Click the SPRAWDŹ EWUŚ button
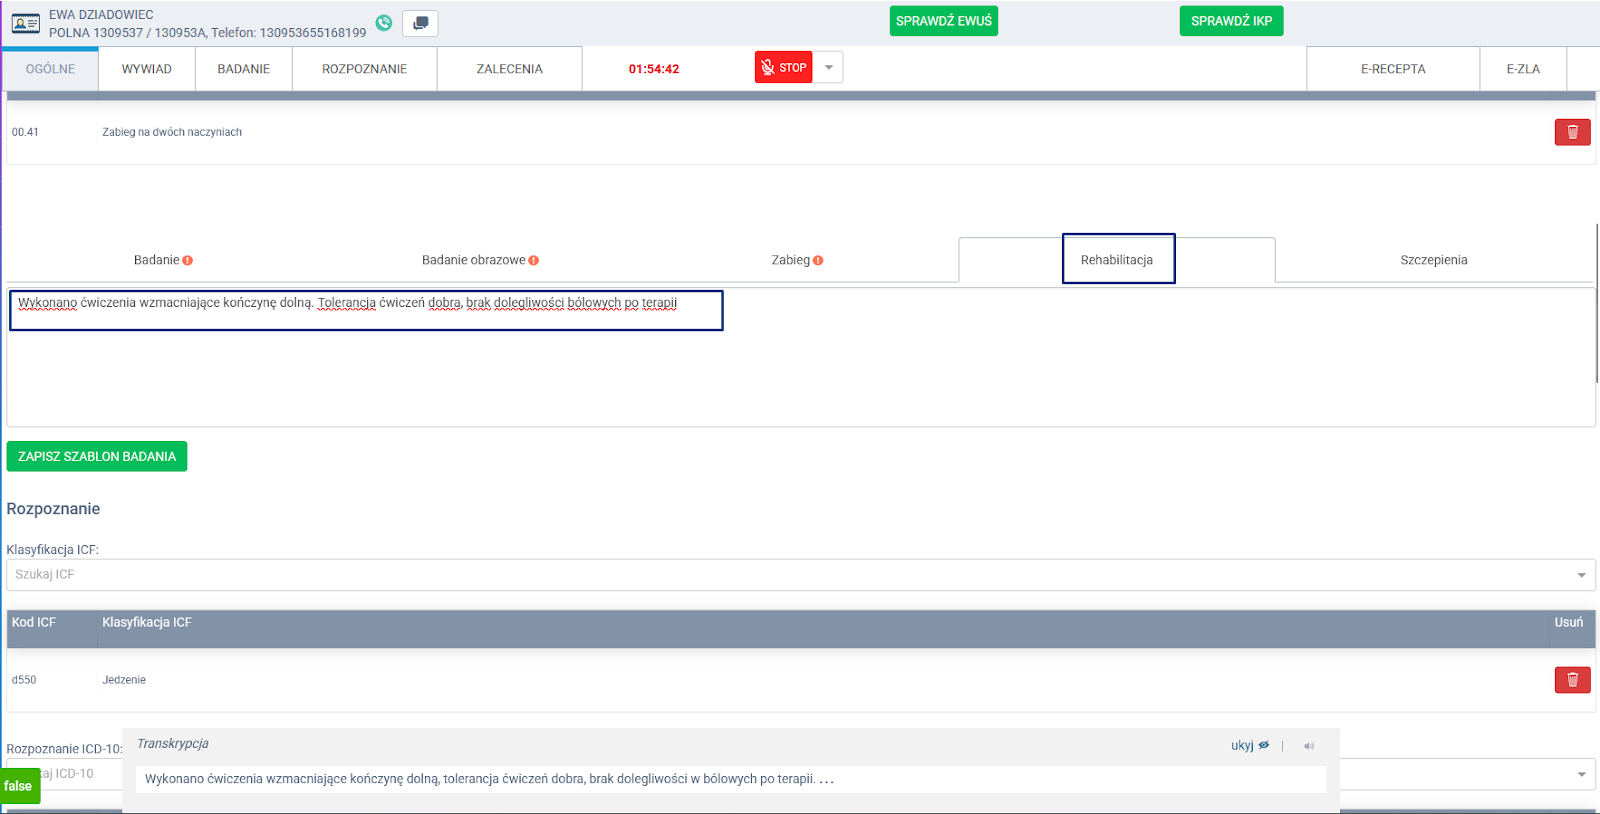Viewport: 1600px width, 814px height. coord(943,21)
